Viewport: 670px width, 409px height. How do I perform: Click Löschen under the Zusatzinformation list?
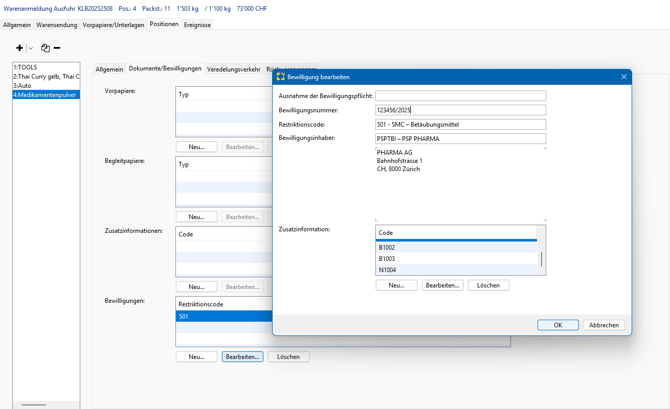coord(488,285)
